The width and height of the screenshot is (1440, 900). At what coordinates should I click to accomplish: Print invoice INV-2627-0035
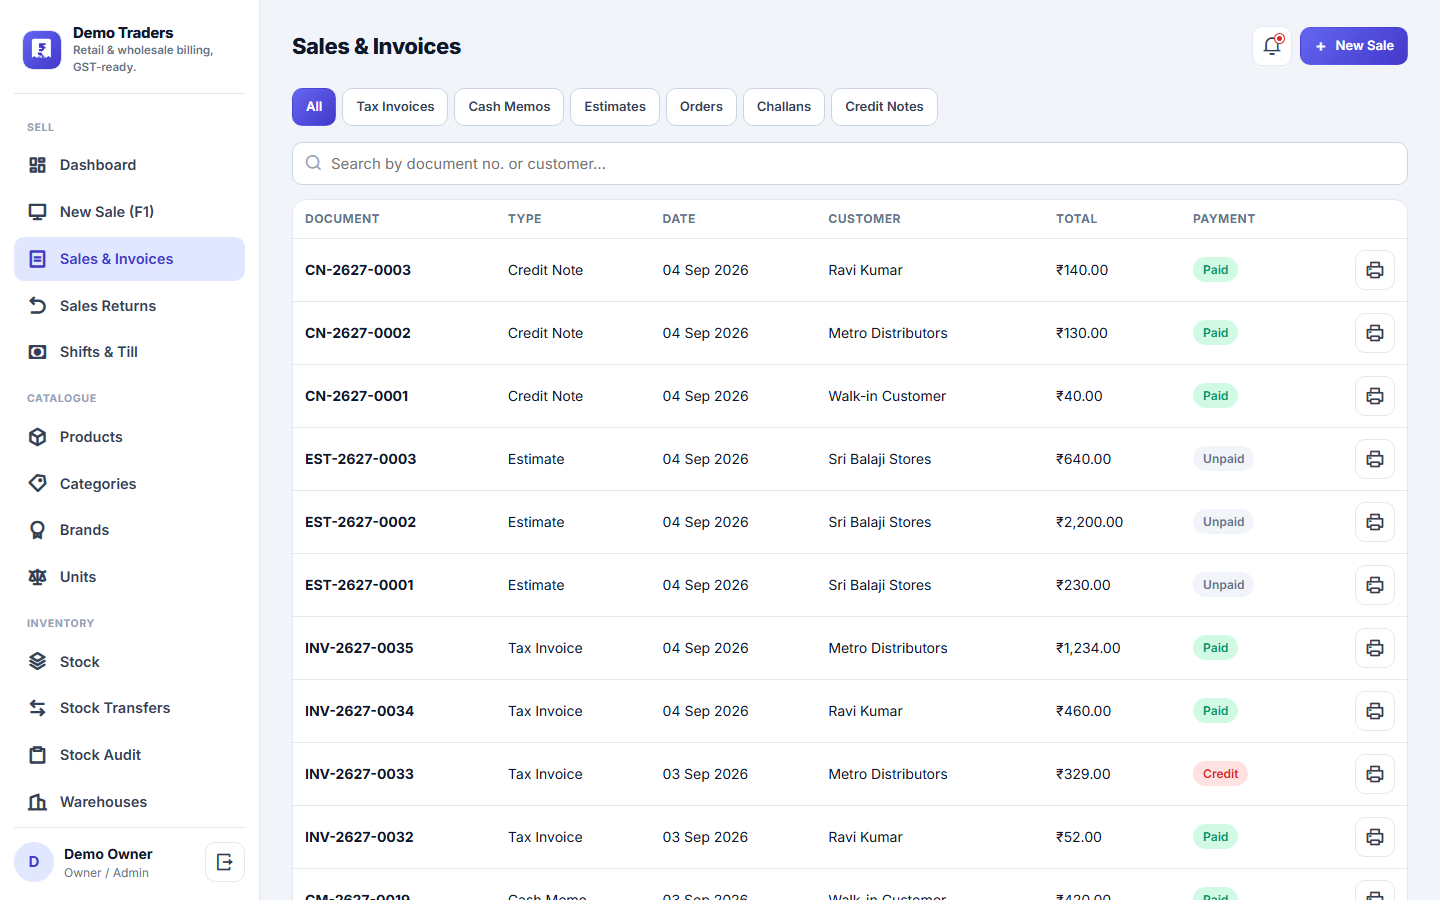coord(1375,648)
